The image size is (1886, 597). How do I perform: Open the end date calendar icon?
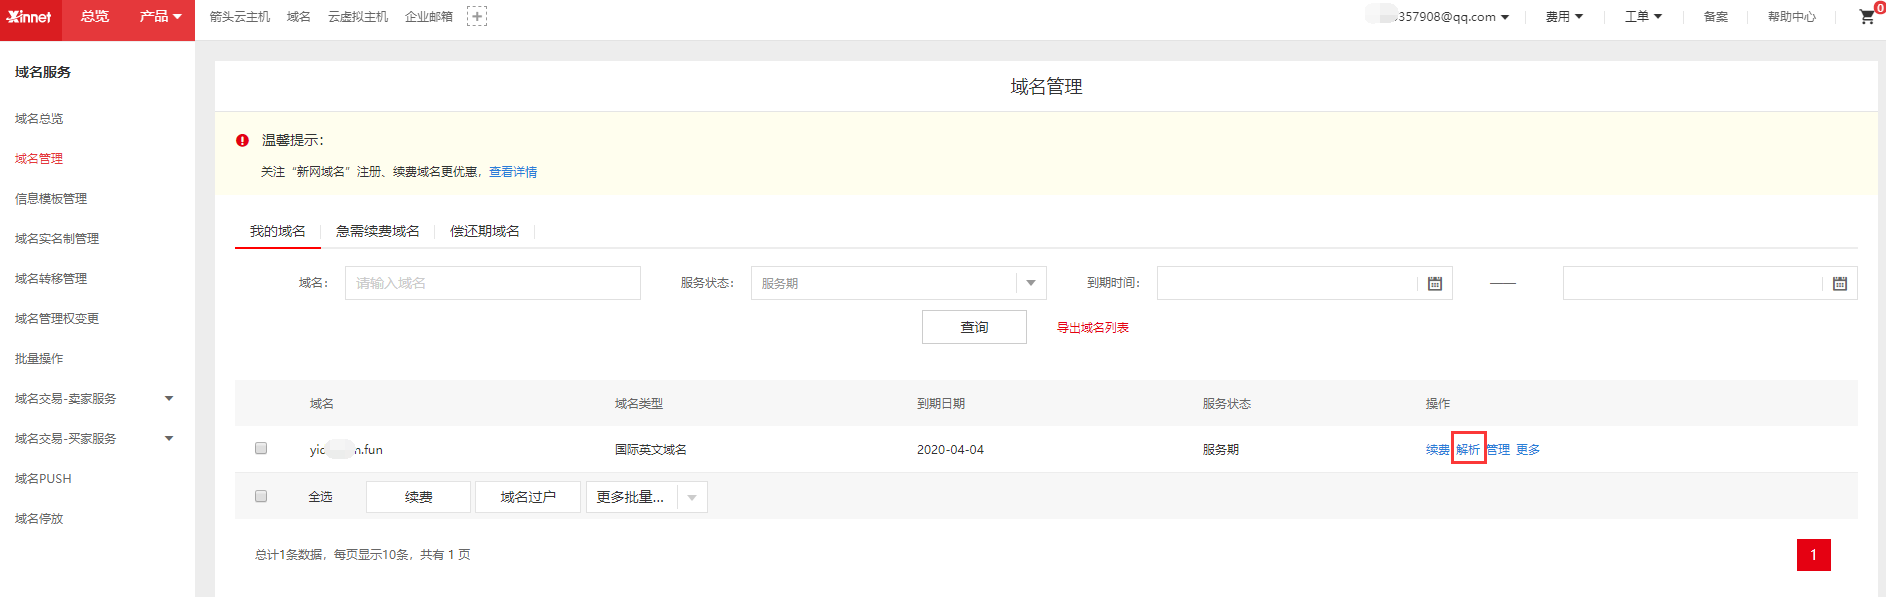[1839, 284]
